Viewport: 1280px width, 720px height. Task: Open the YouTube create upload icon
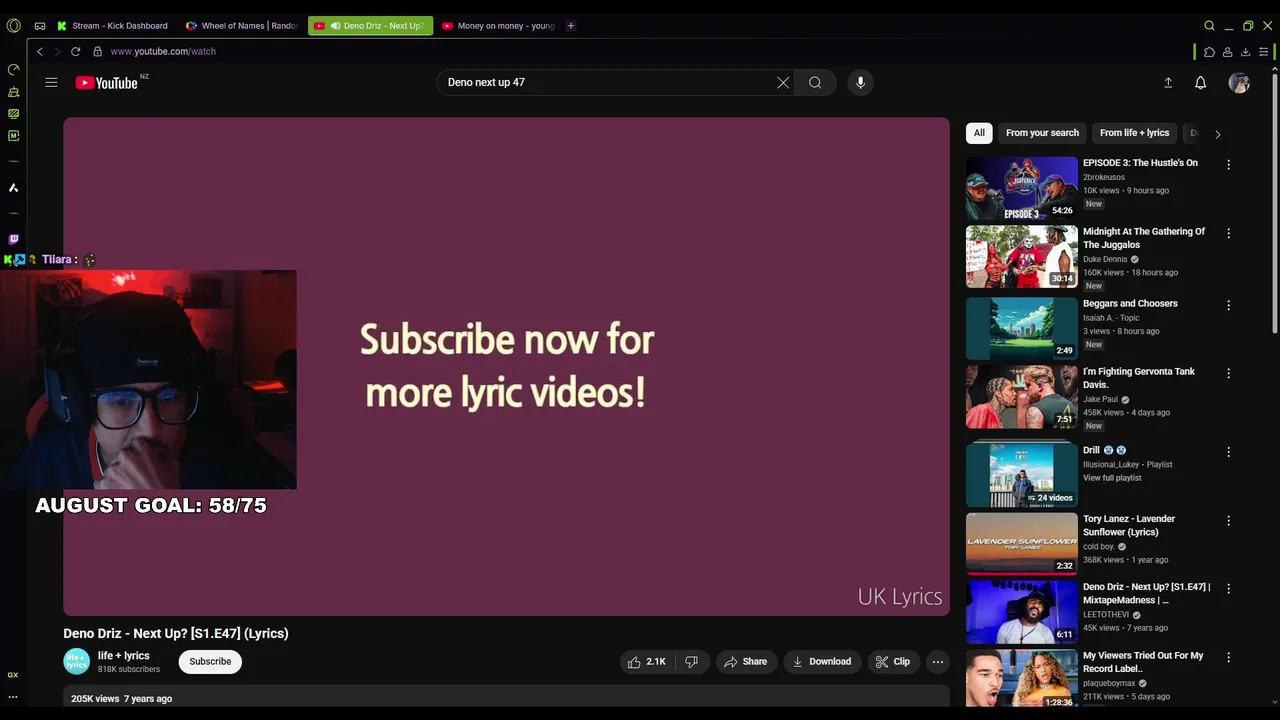(1168, 83)
